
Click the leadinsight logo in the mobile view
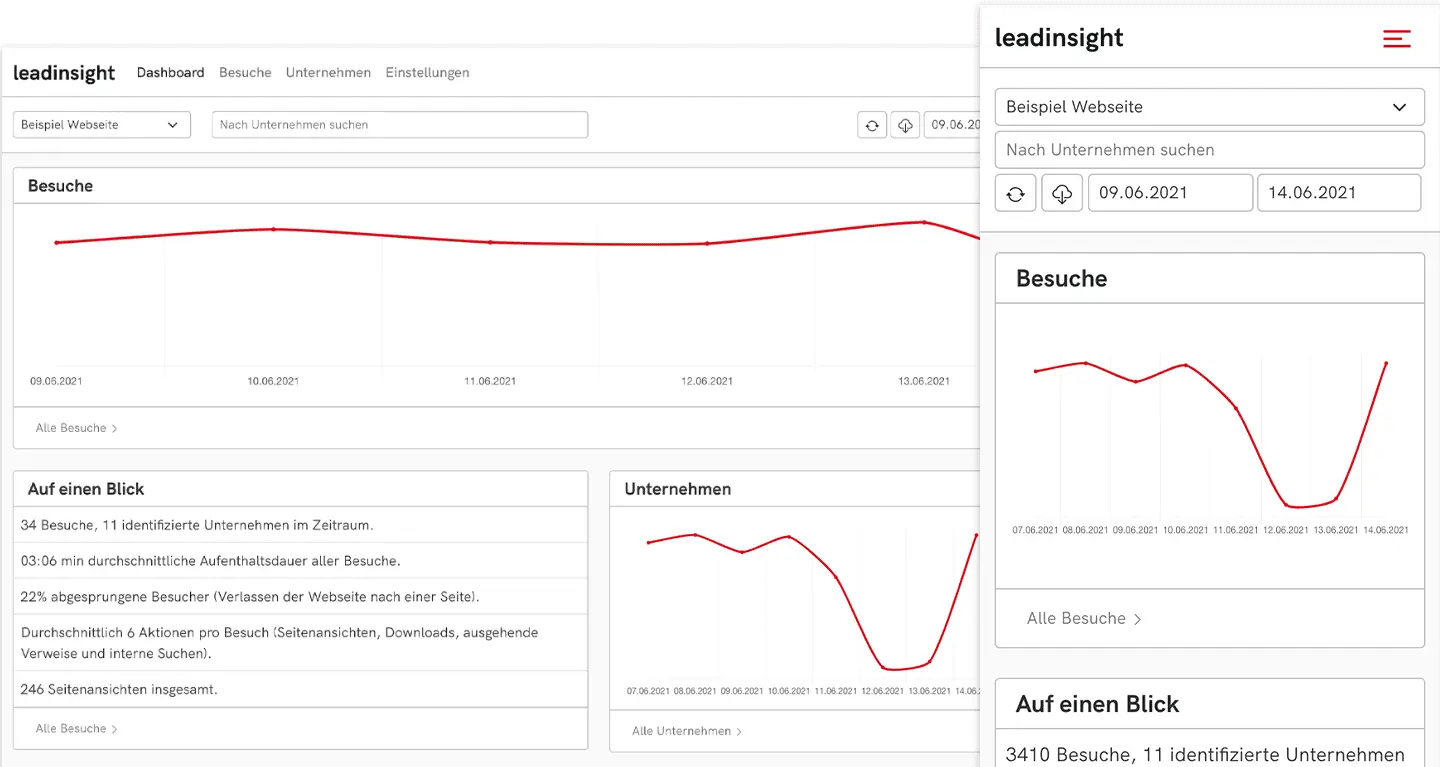1059,38
